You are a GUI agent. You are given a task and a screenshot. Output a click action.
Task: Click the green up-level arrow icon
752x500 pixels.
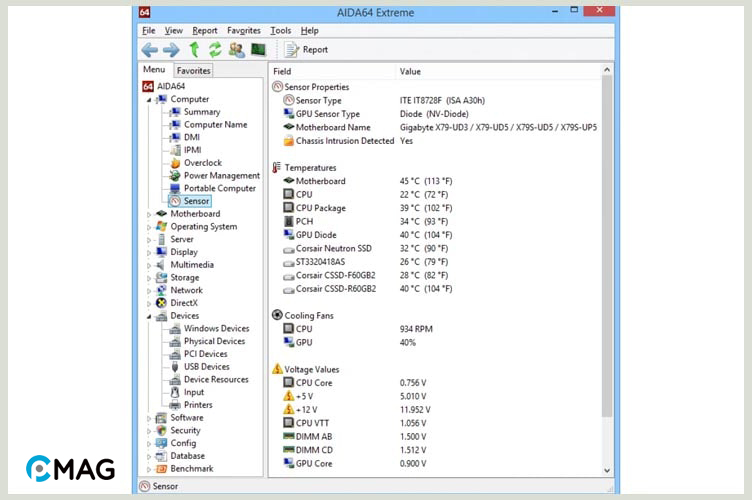click(194, 50)
